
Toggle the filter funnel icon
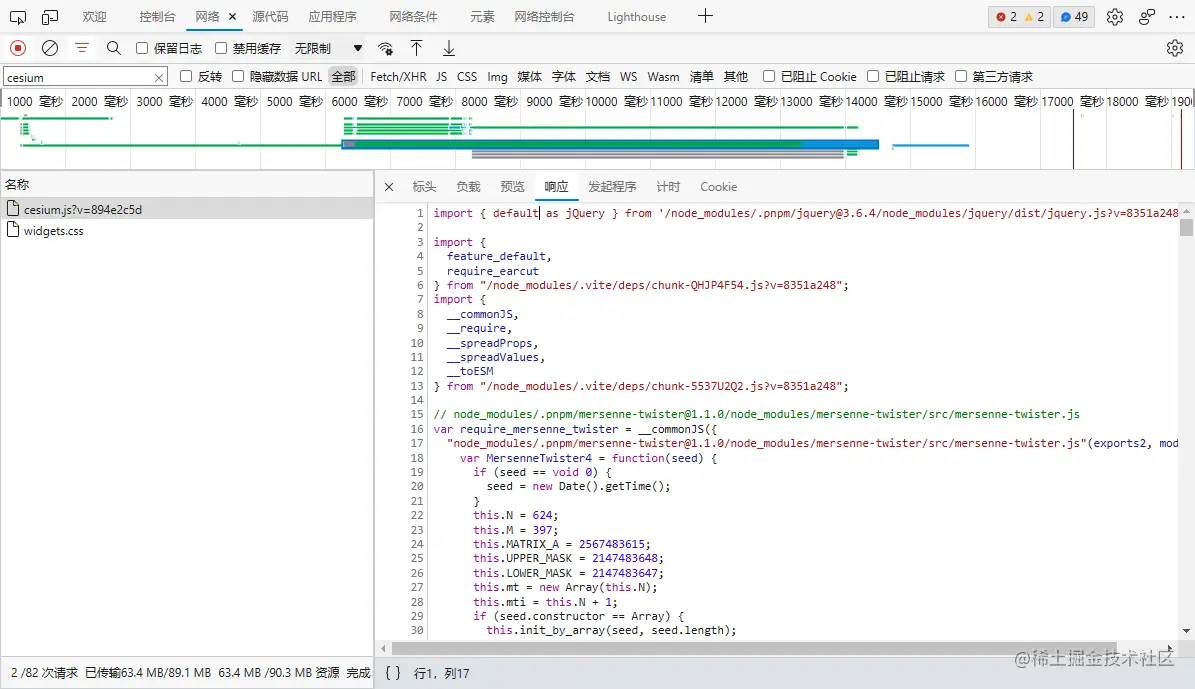(82, 48)
